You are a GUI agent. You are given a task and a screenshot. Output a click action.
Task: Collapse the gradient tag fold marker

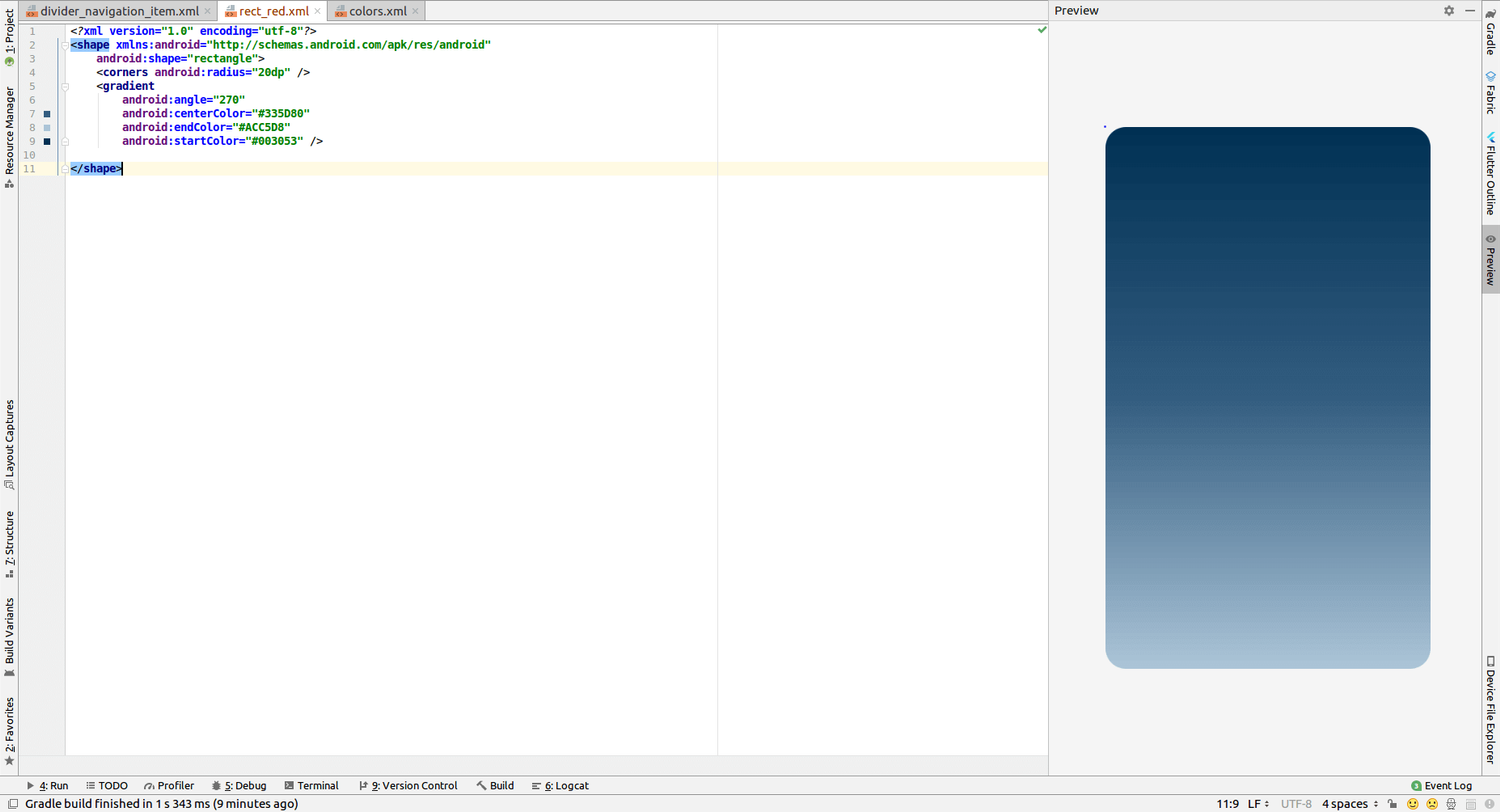click(x=64, y=87)
